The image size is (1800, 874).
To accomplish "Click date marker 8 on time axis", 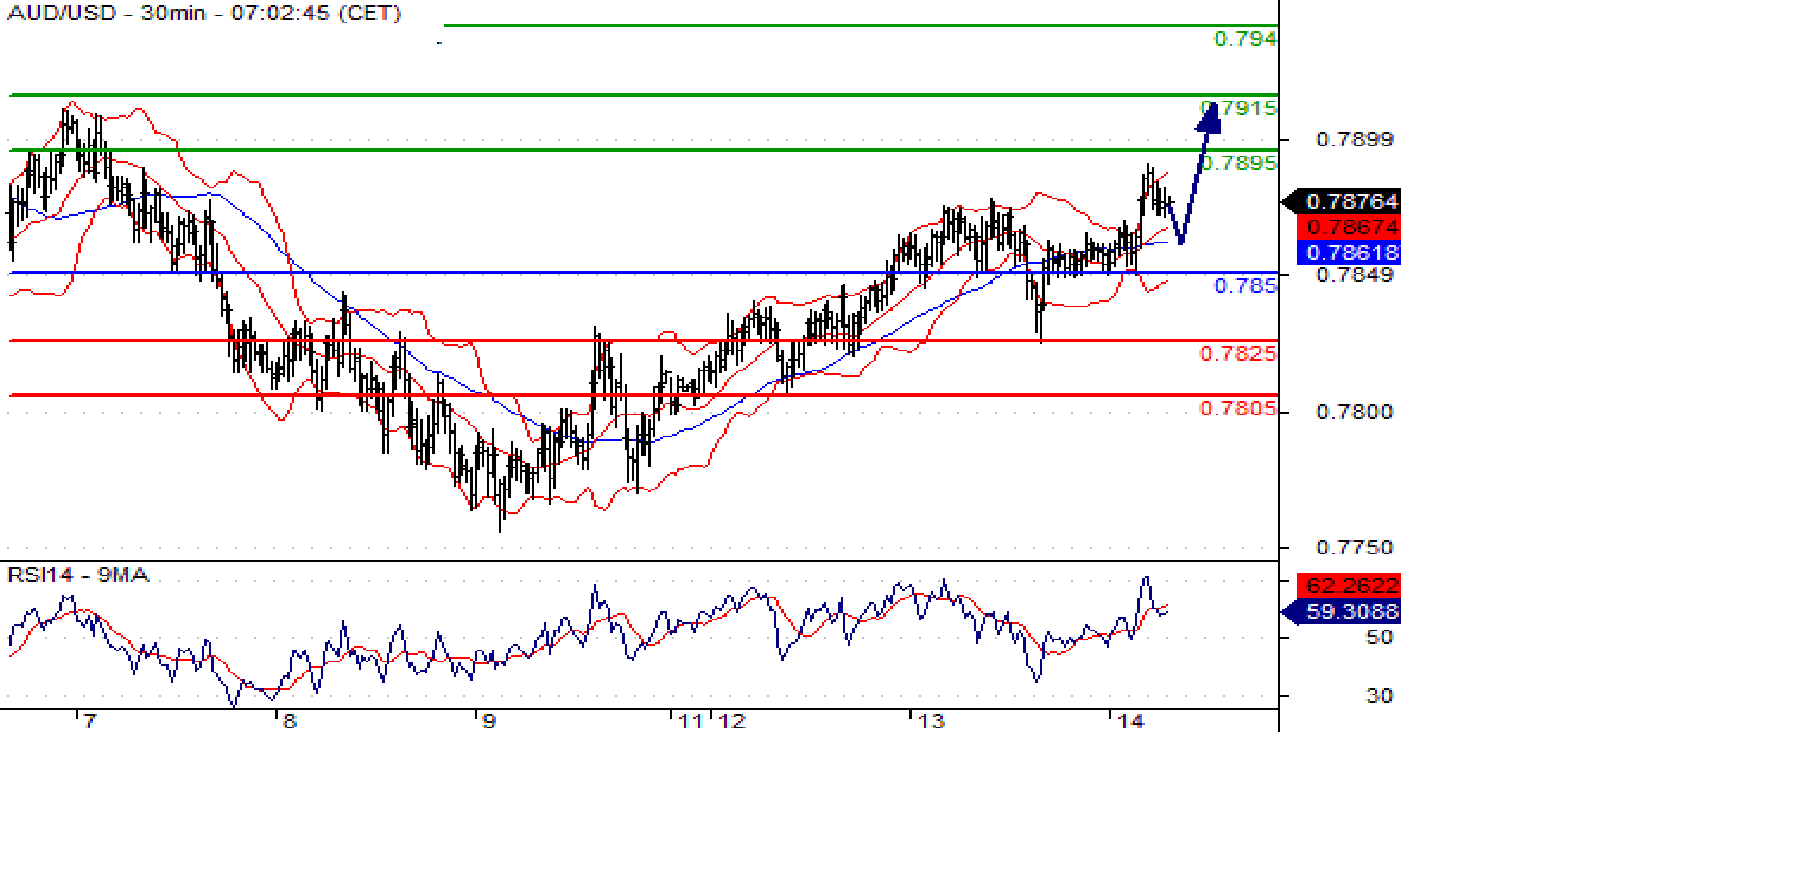I will [x=290, y=721].
